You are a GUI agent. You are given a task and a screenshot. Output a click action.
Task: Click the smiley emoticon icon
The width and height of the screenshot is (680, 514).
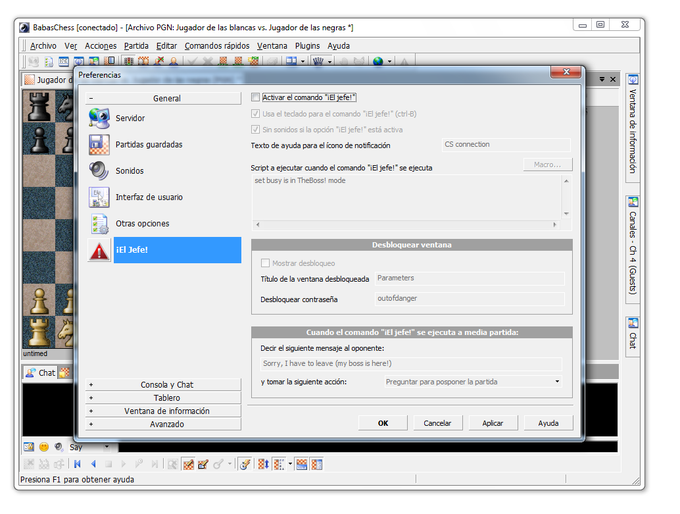[44, 447]
